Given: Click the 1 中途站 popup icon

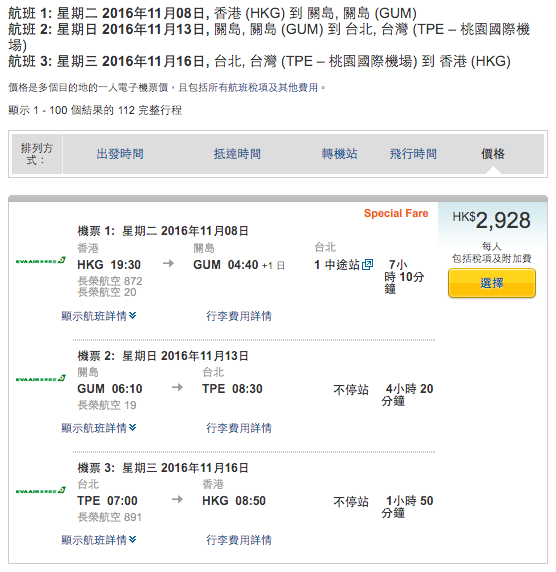Looking at the screenshot, I should coord(367,264).
